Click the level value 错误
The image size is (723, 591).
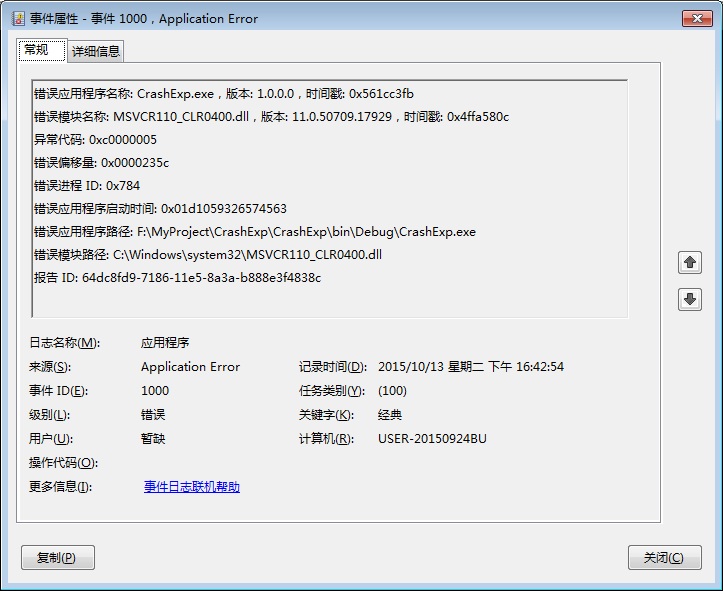pyautogui.click(x=153, y=415)
